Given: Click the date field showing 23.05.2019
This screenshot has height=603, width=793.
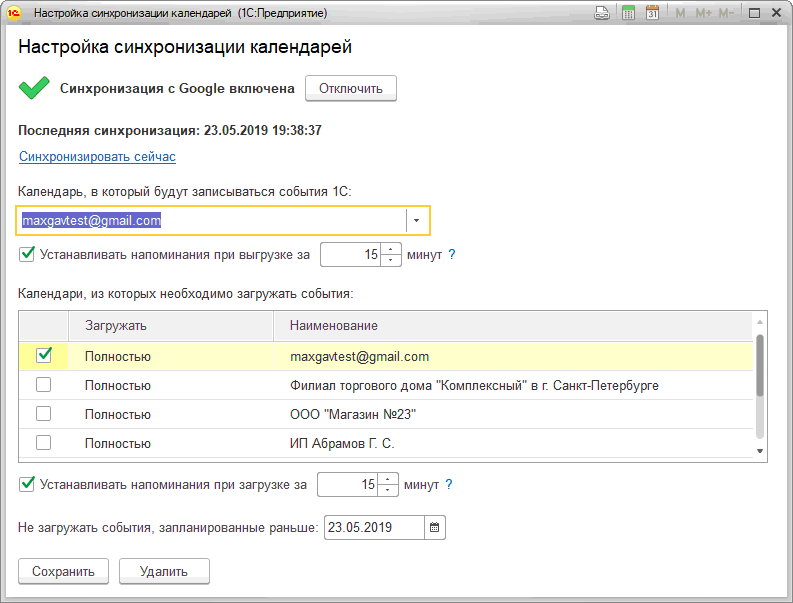Looking at the screenshot, I should [x=374, y=528].
